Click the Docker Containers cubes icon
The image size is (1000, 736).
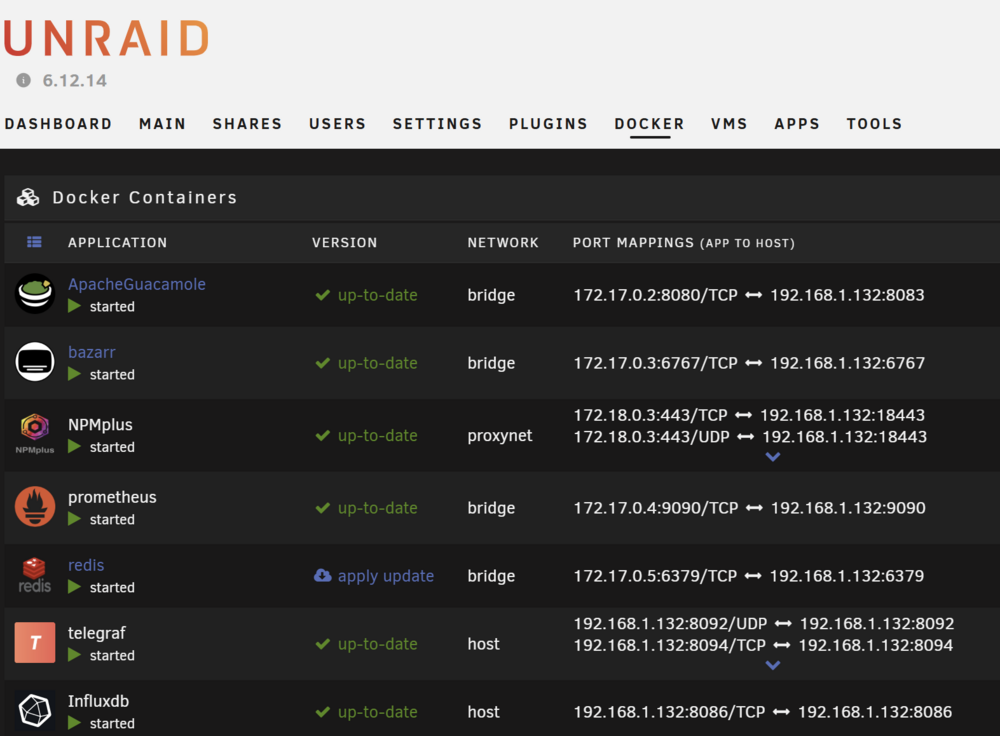pos(27,198)
